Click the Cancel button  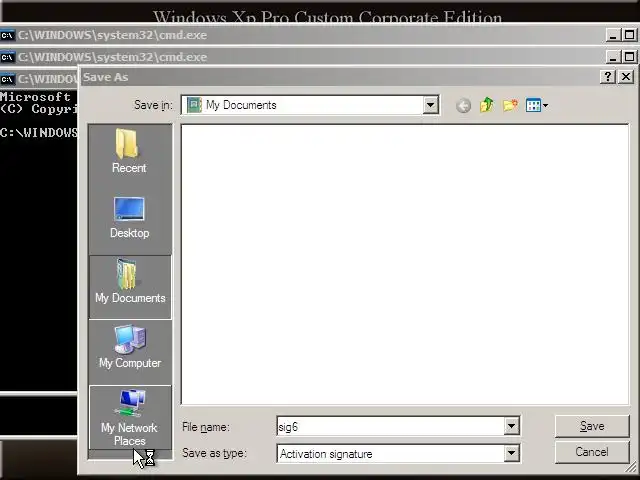592,452
